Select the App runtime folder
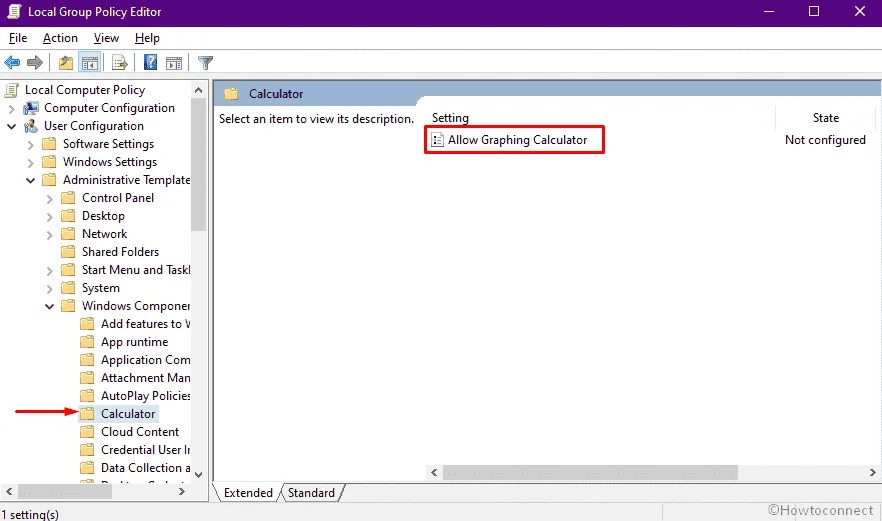This screenshot has width=882, height=521. click(x=134, y=342)
